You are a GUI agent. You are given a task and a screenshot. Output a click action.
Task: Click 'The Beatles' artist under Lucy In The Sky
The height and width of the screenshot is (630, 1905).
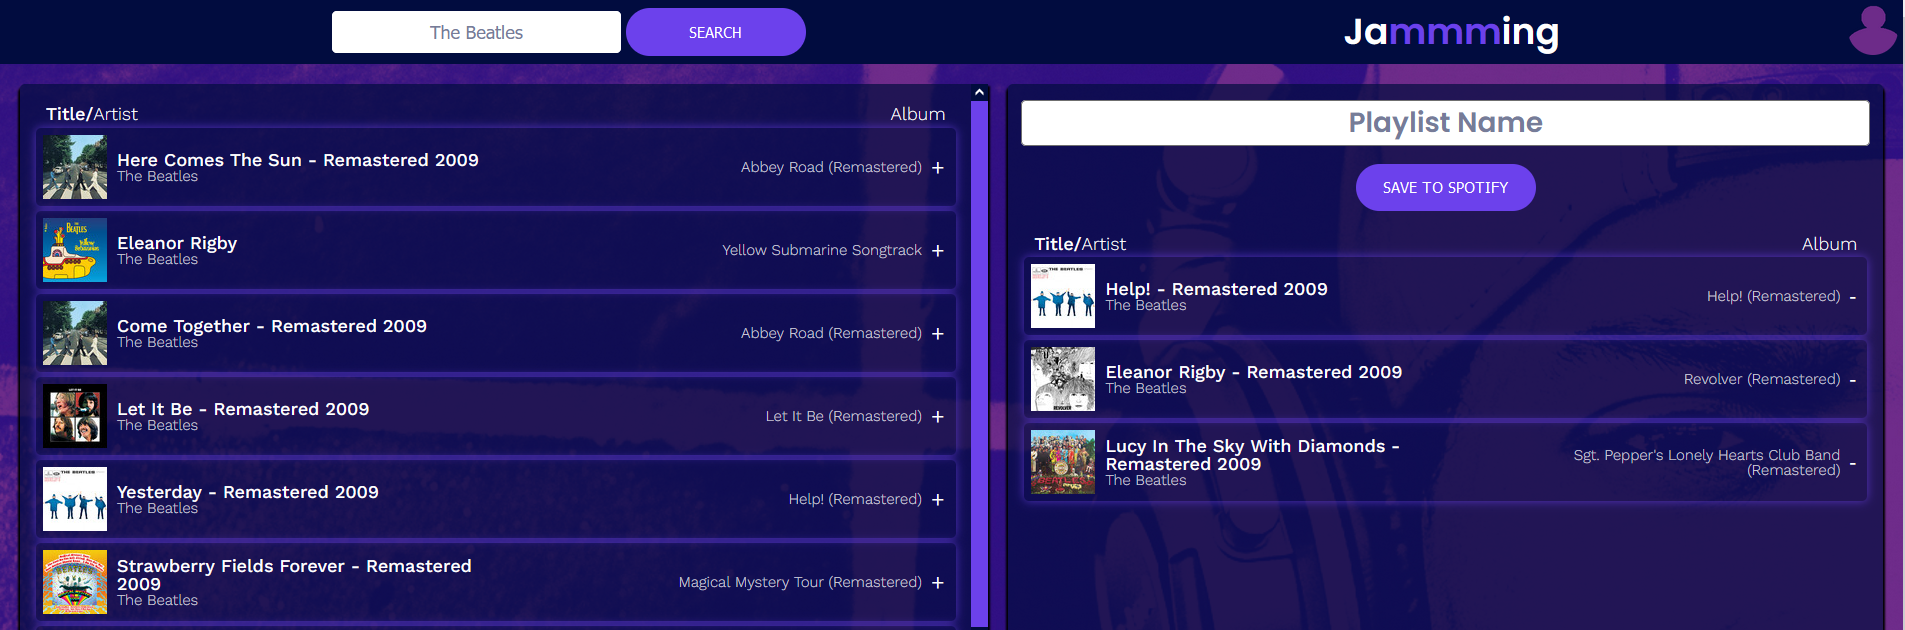coord(1146,481)
